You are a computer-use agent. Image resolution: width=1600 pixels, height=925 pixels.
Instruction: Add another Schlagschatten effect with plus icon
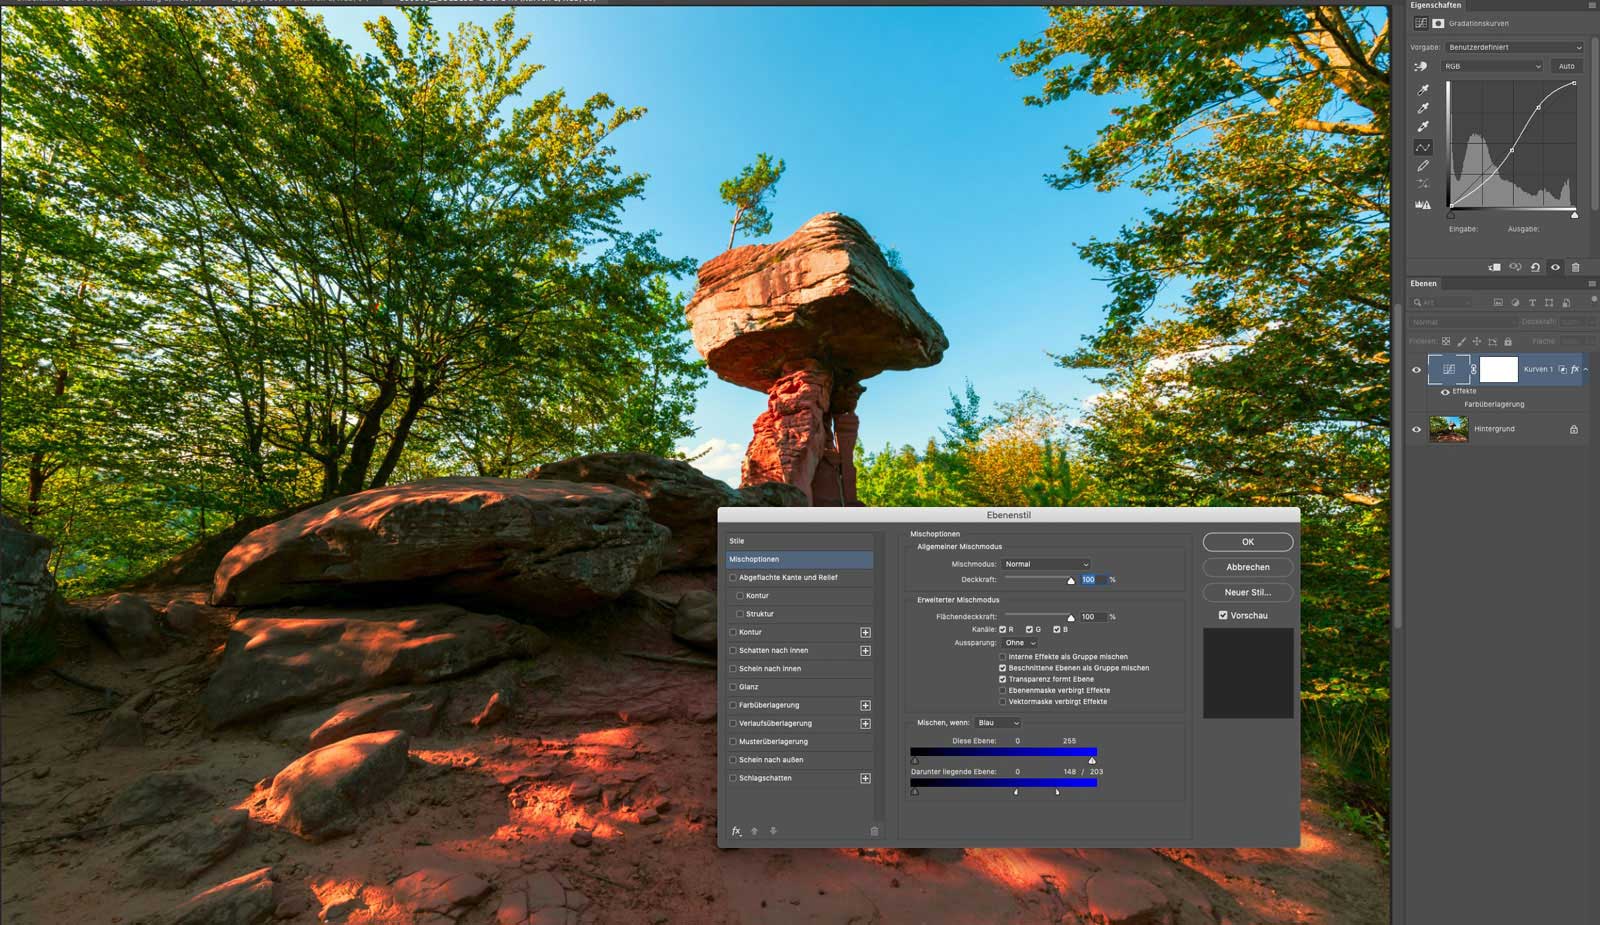click(x=865, y=778)
